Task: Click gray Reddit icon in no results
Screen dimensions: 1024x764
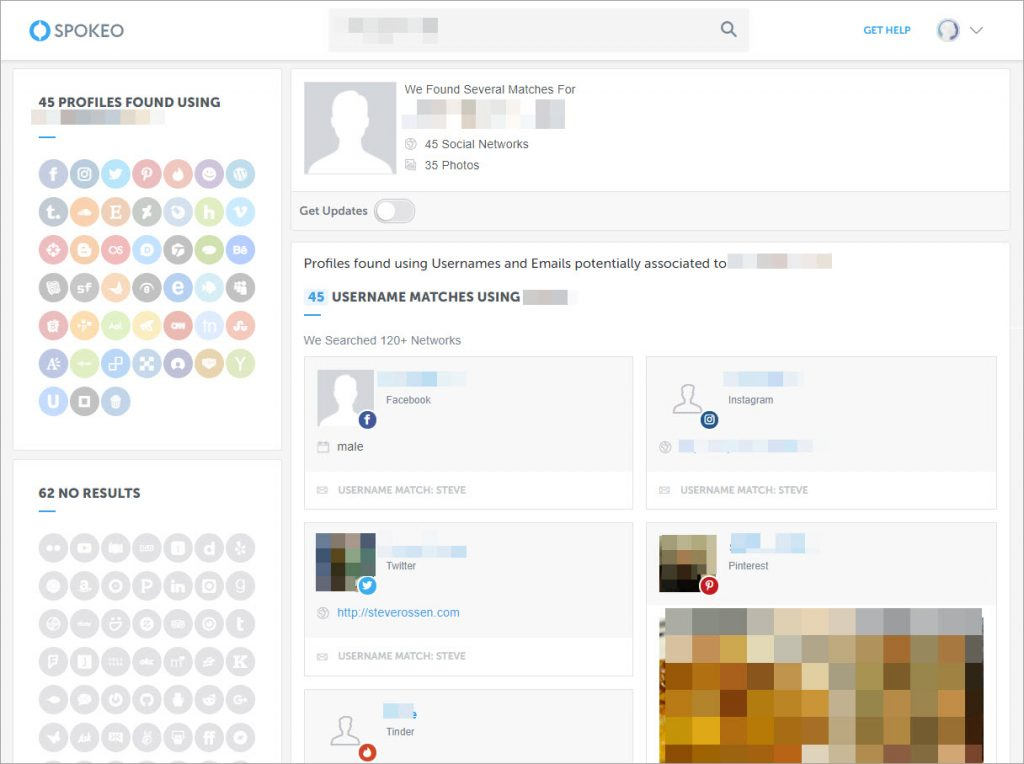Action: coord(209,699)
